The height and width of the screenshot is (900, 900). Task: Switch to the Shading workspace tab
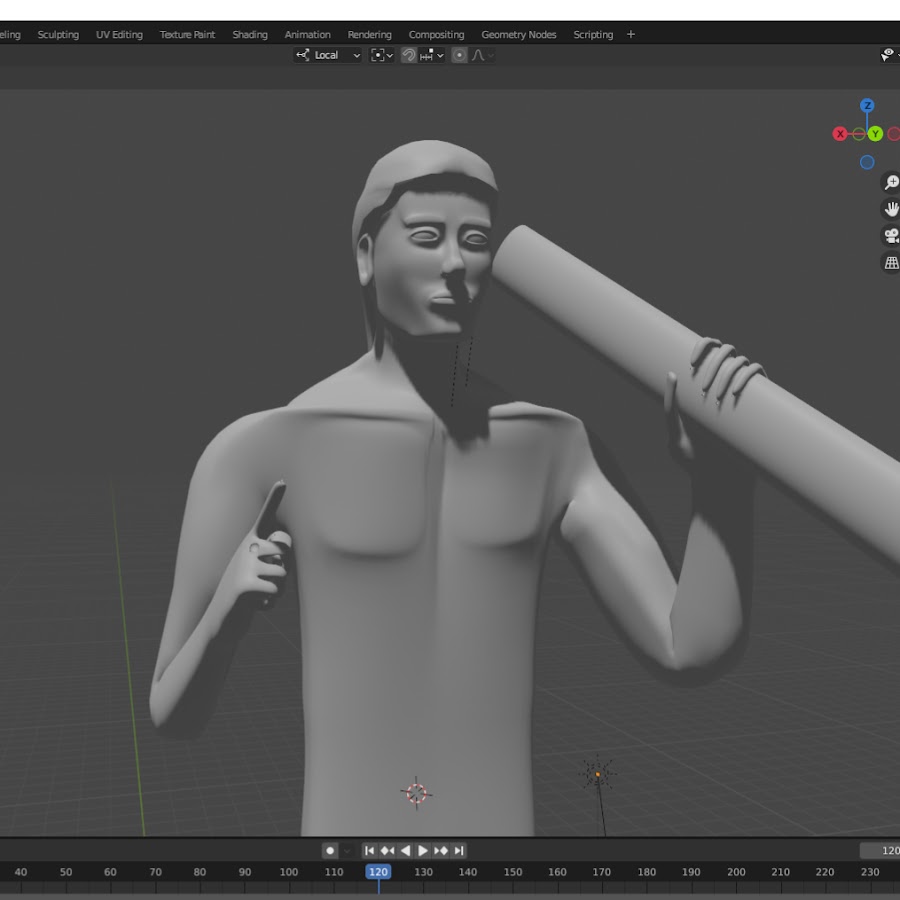point(250,34)
